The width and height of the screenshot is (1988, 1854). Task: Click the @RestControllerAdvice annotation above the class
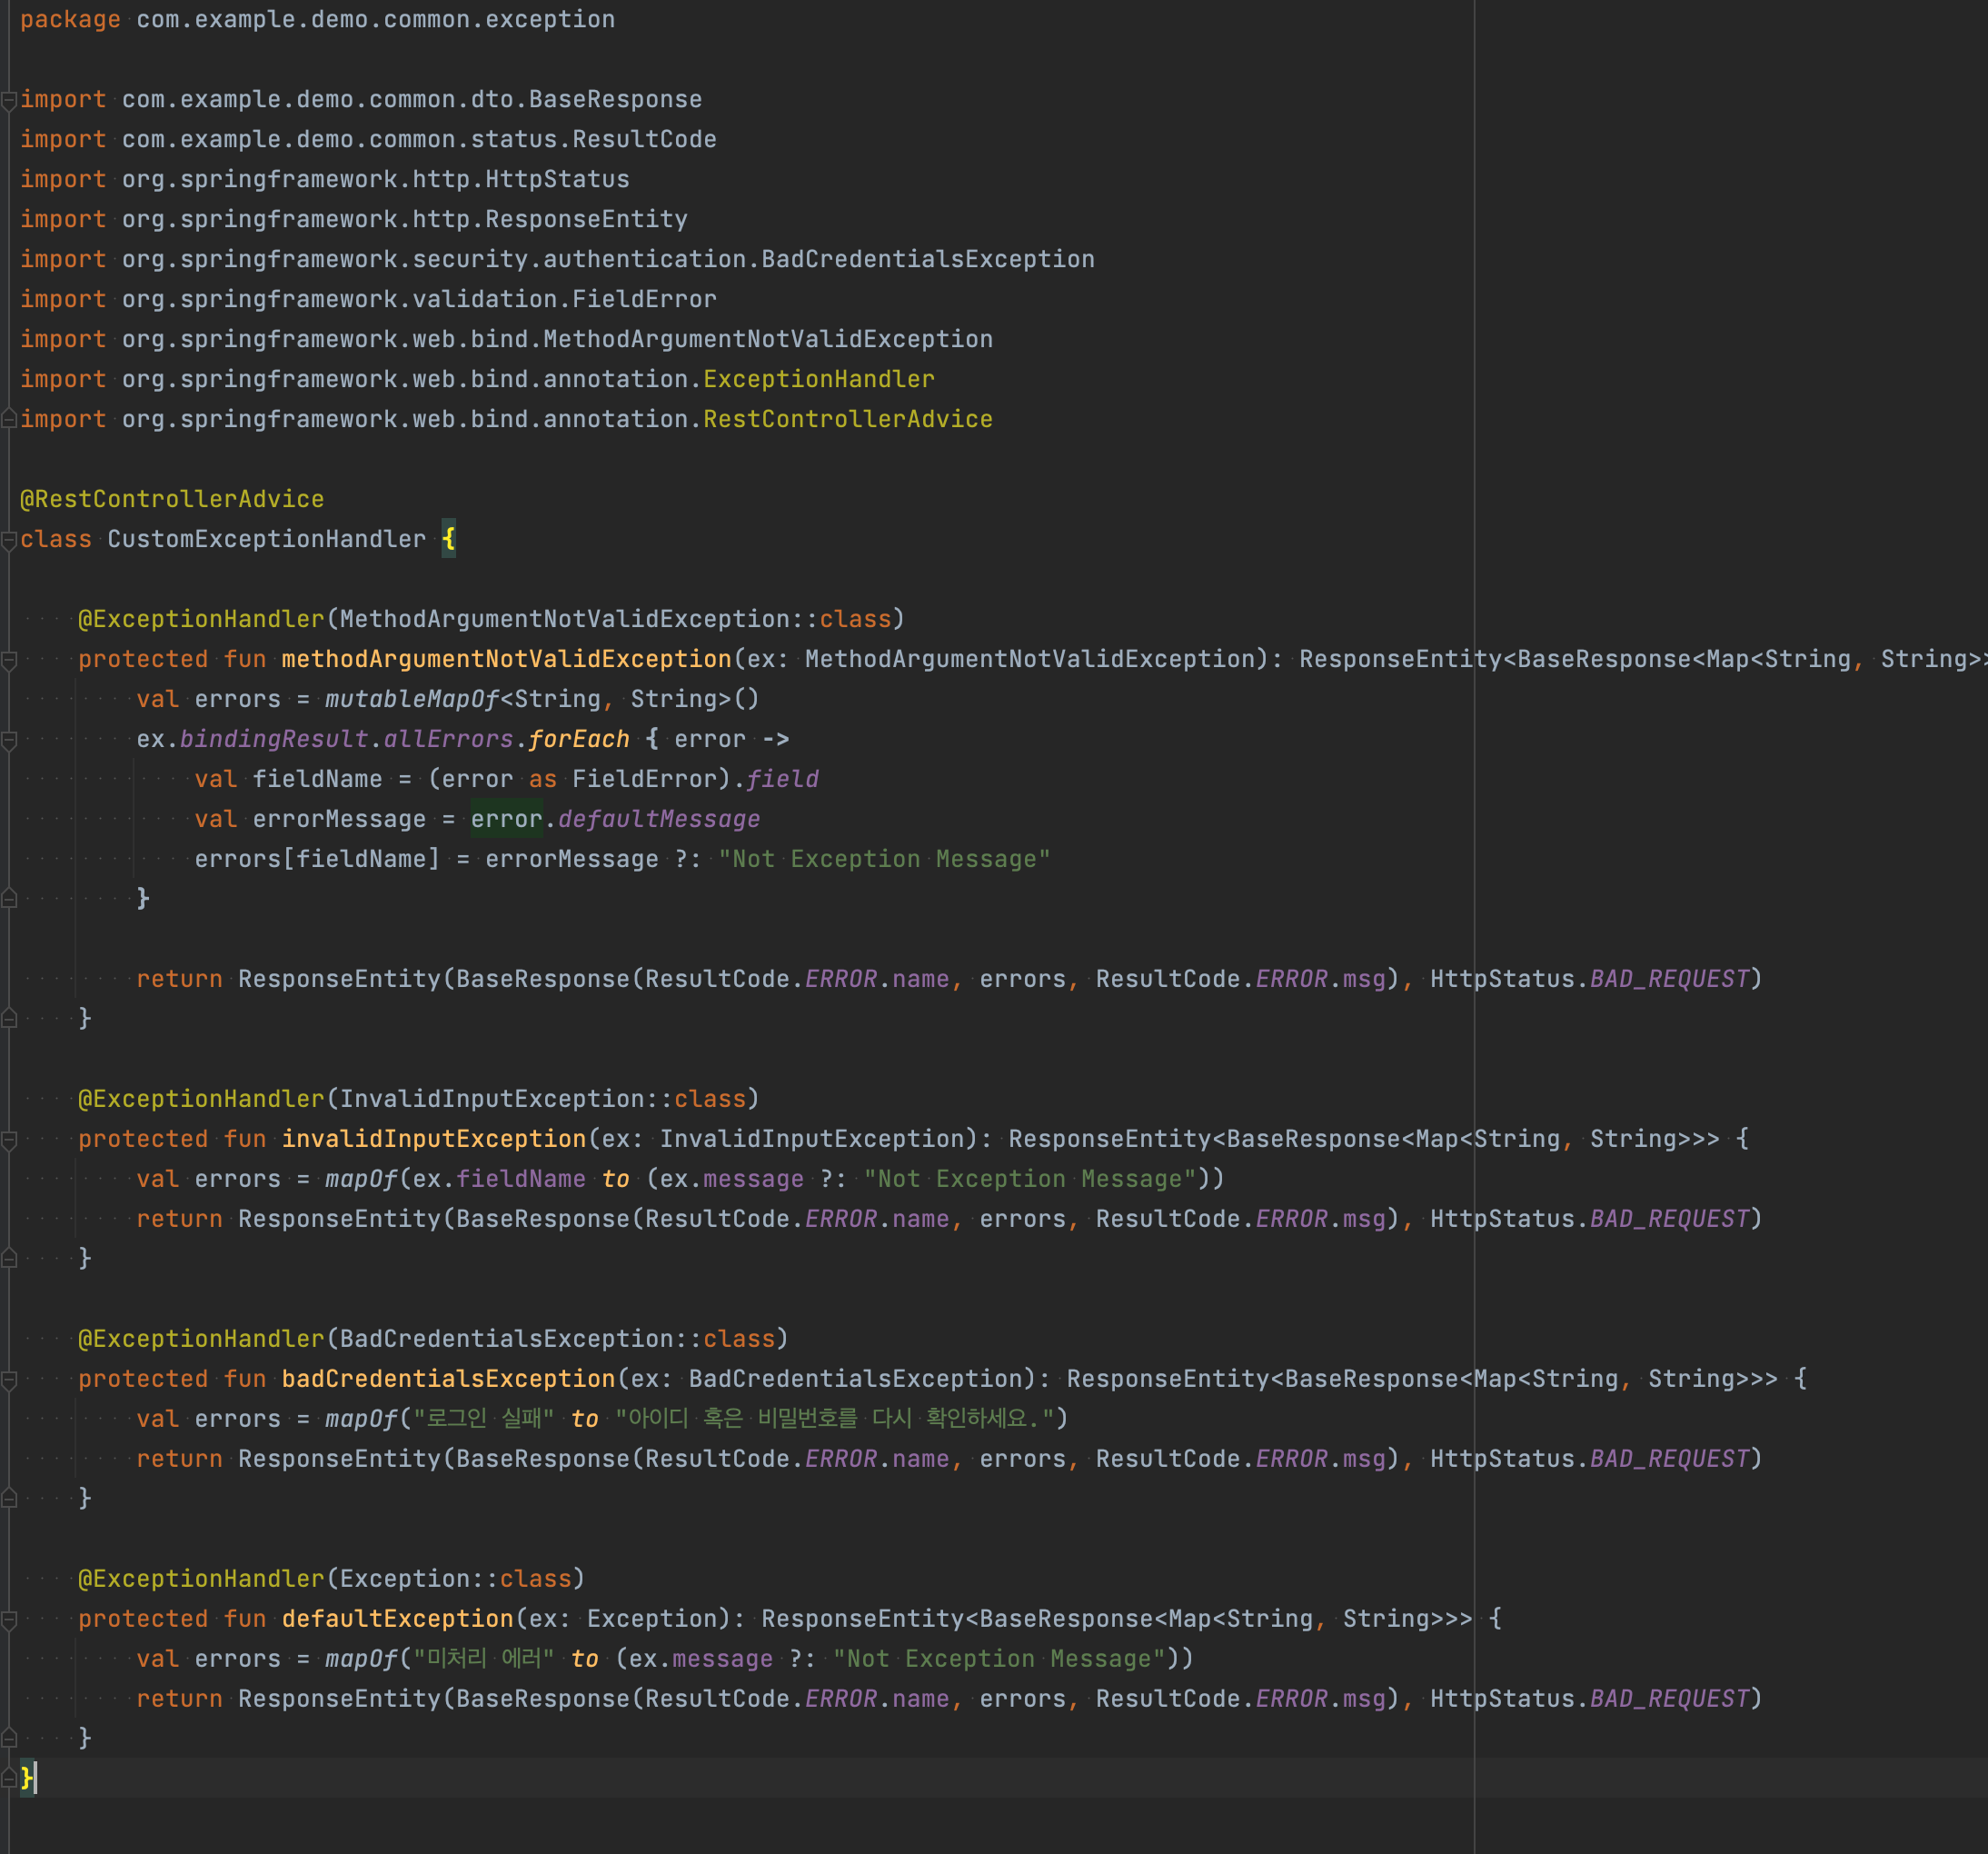(172, 499)
